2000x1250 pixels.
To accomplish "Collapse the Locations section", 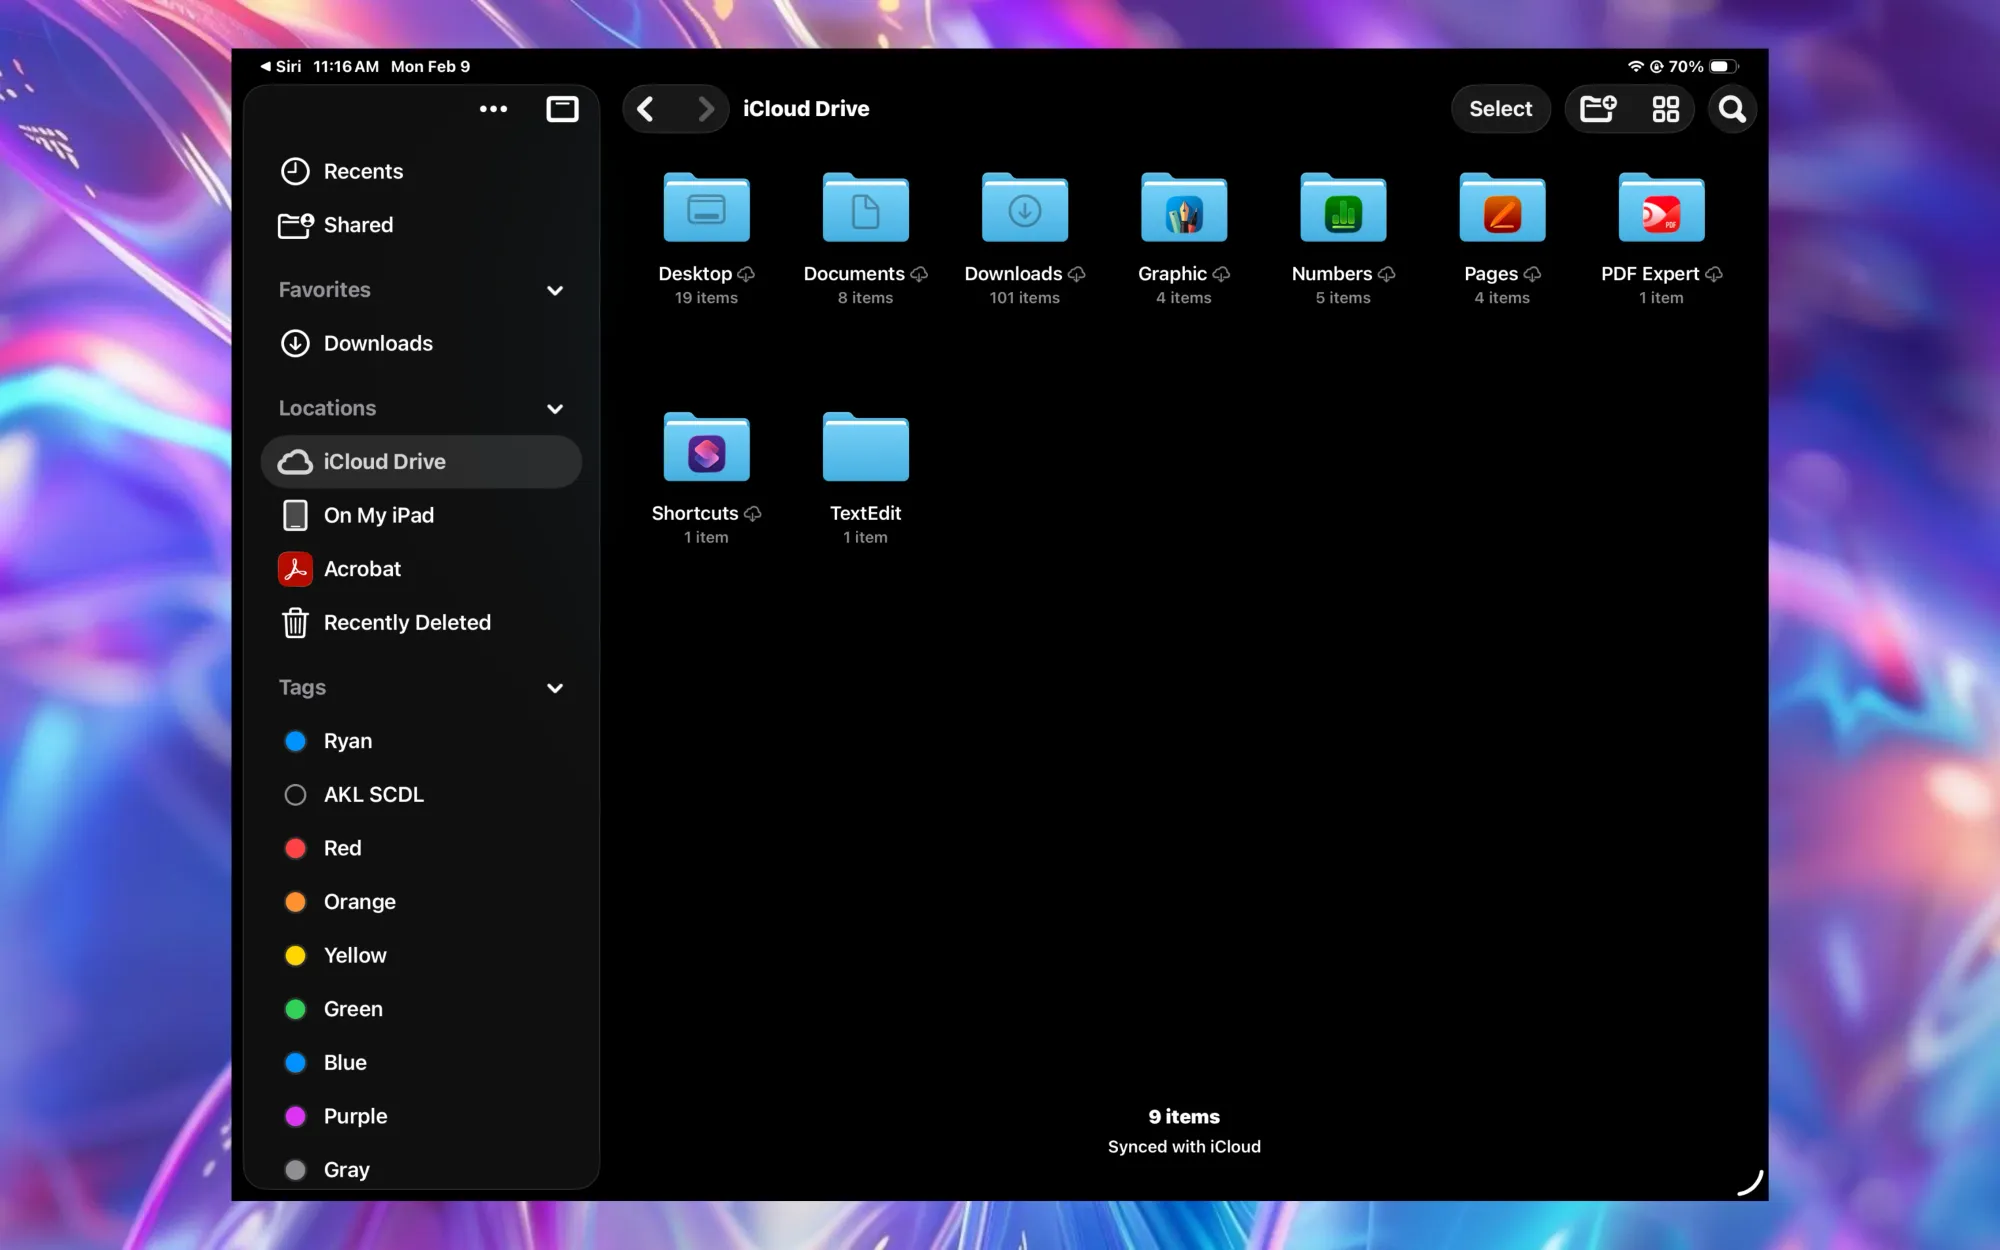I will pos(556,408).
